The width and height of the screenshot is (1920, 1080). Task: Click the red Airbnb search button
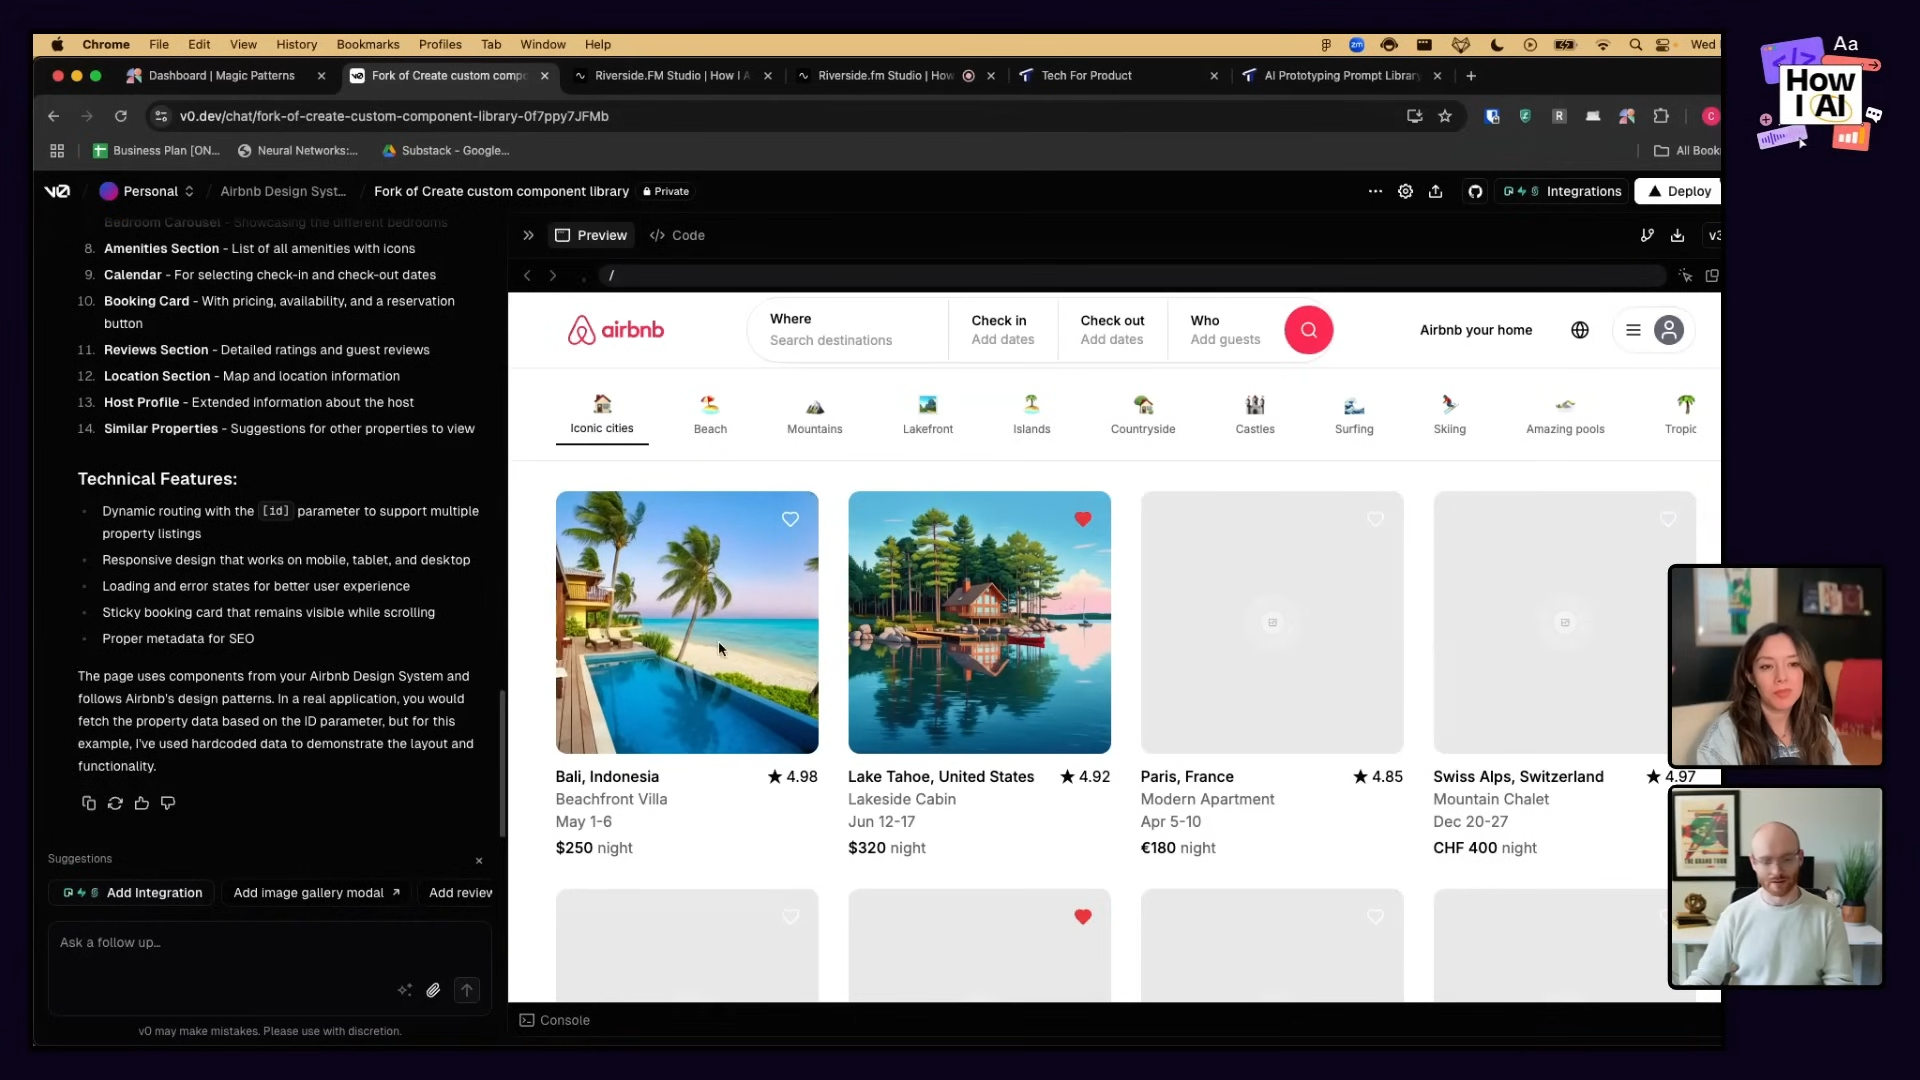(x=1308, y=330)
